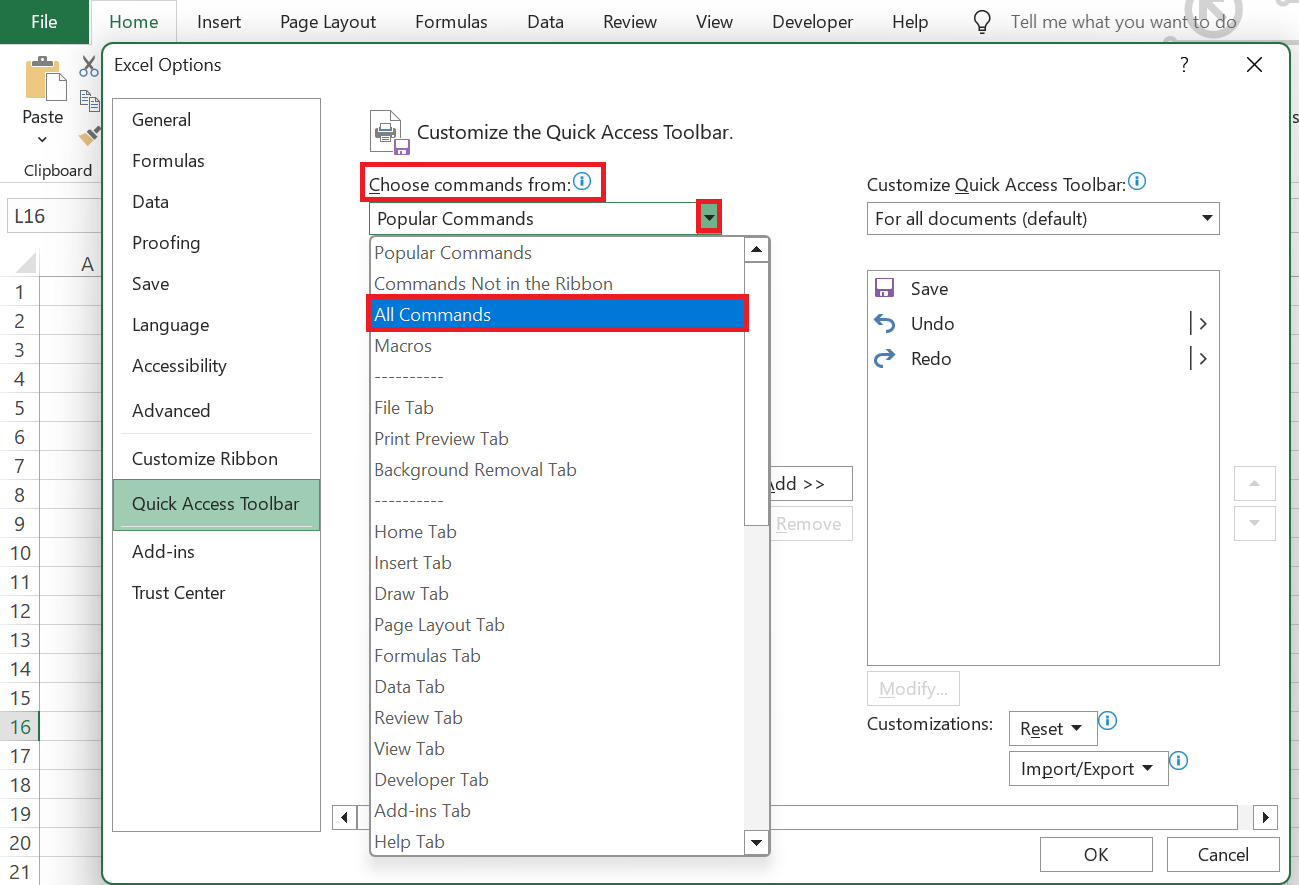Open Accessibility options category
Image resolution: width=1299 pixels, height=885 pixels.
click(x=216, y=366)
